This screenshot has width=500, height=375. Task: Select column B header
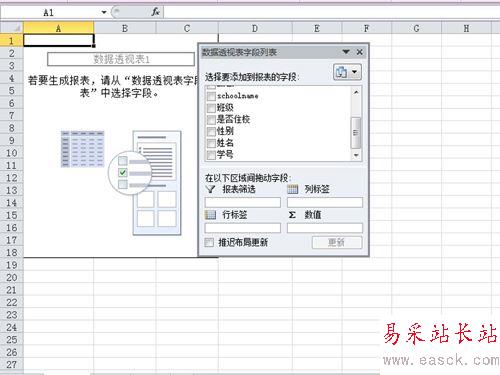pyautogui.click(x=125, y=28)
